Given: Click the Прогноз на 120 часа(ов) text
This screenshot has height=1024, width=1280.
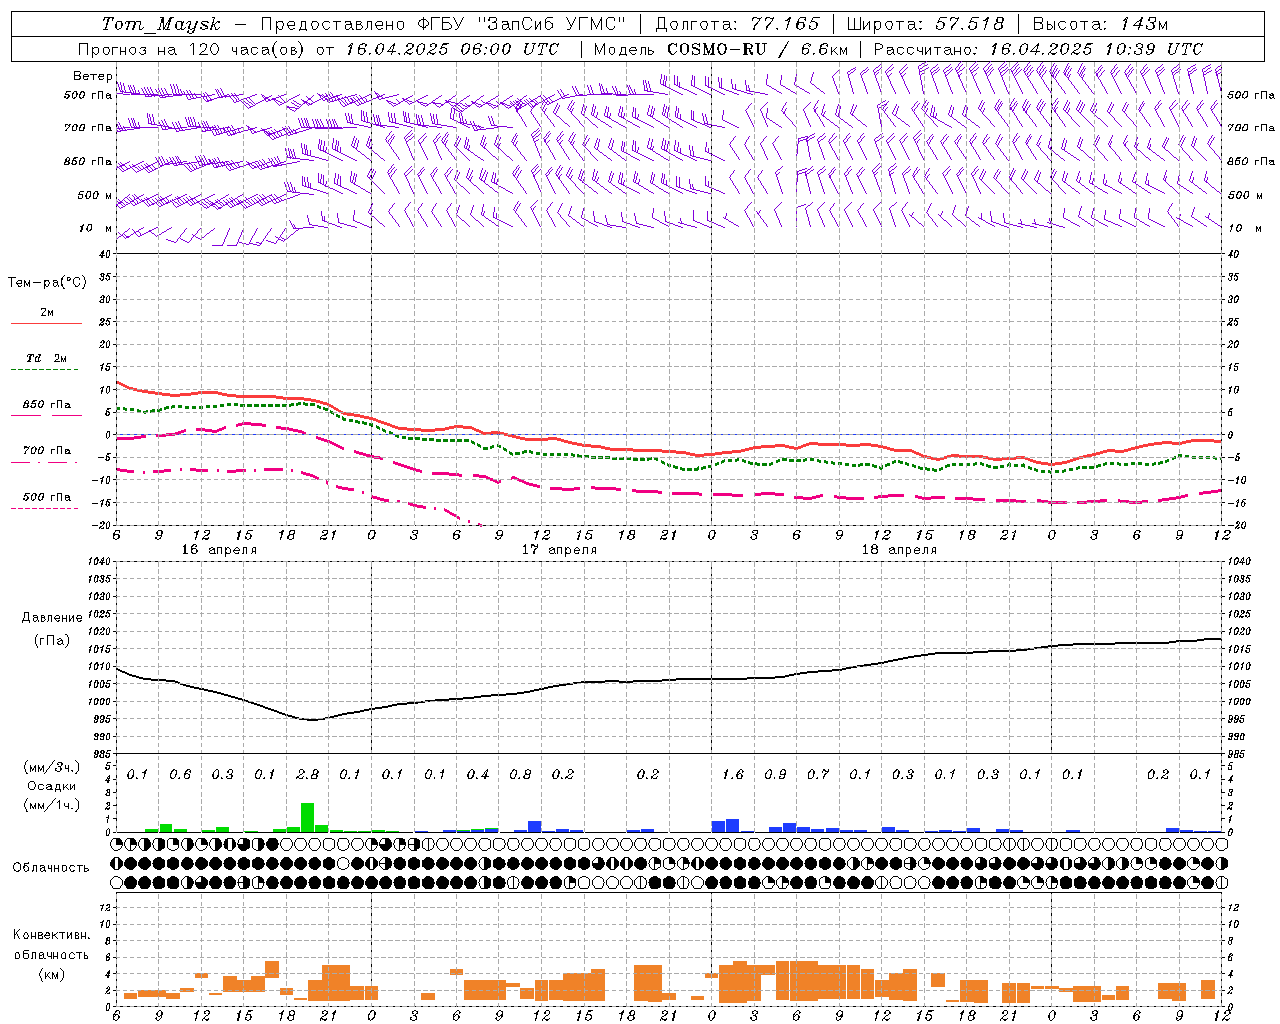Looking at the screenshot, I should (192, 49).
